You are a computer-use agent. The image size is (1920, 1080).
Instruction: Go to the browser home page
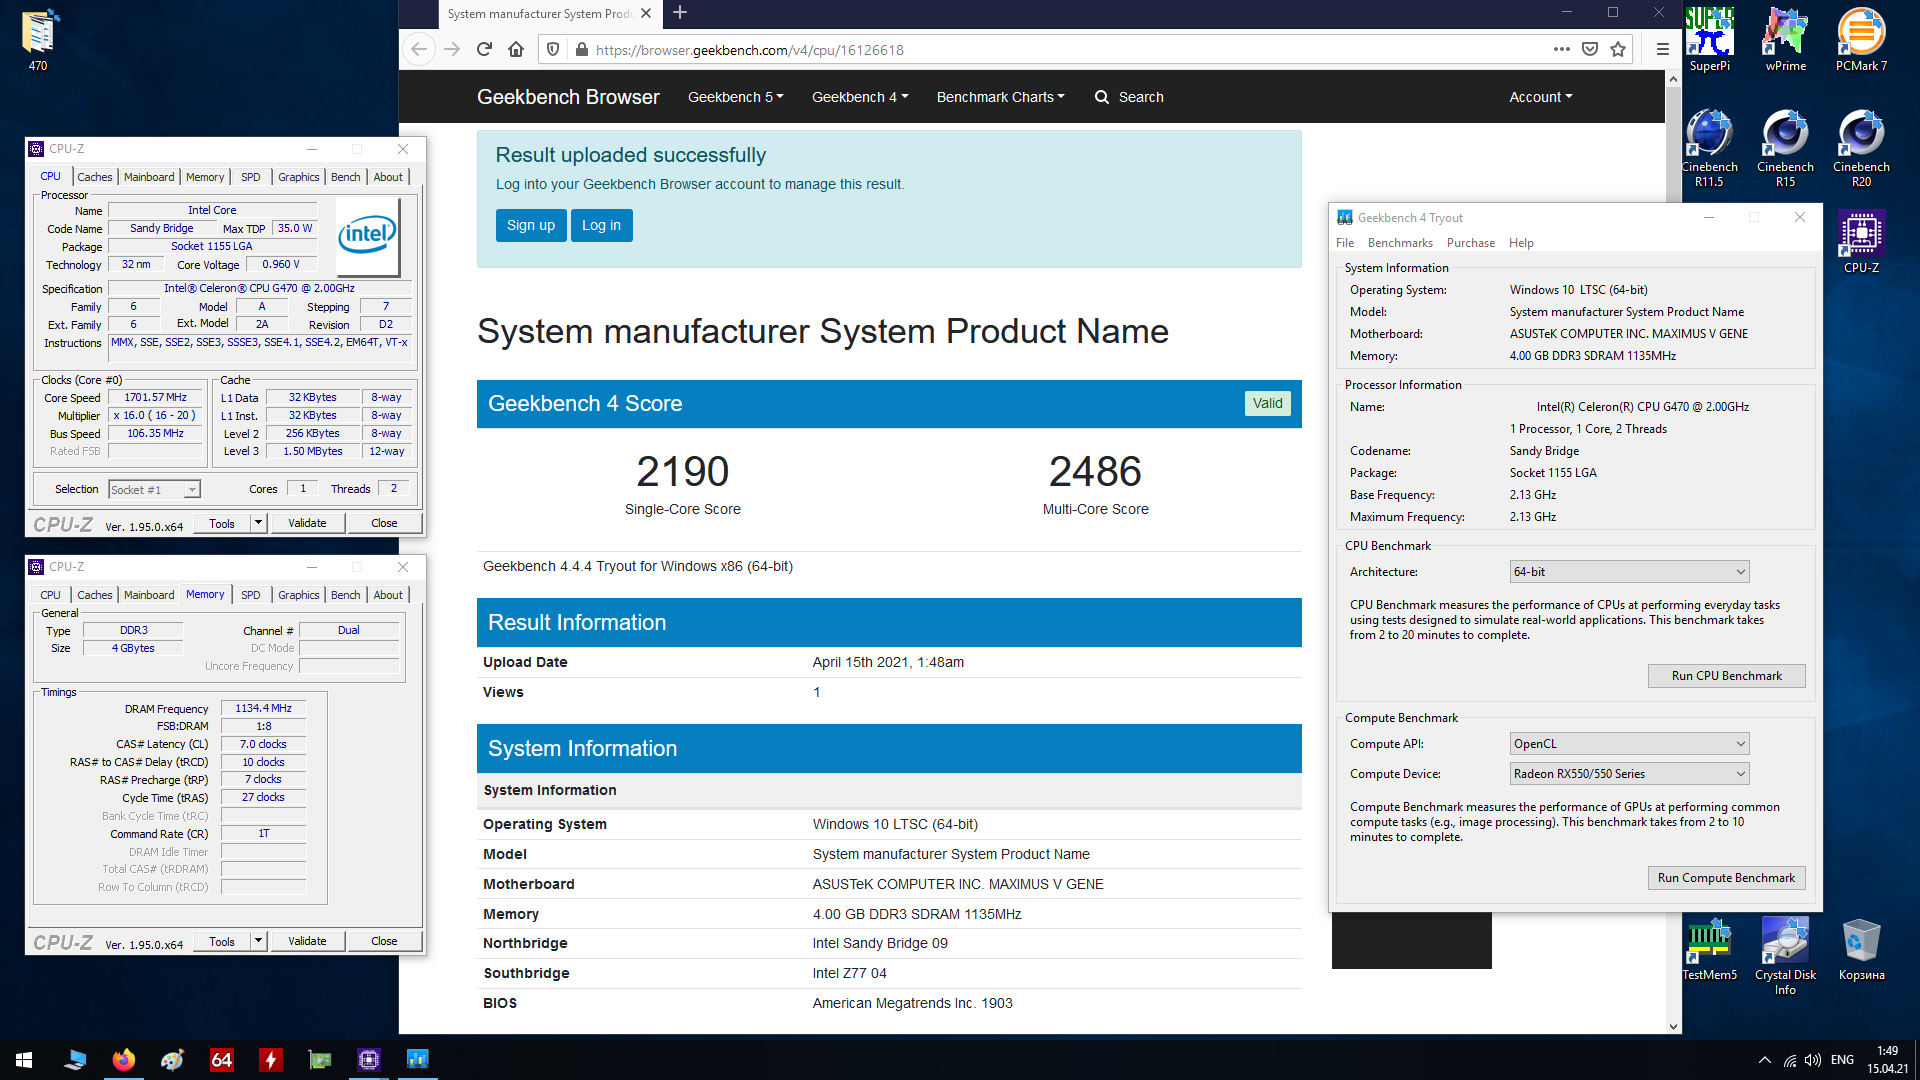click(x=516, y=49)
